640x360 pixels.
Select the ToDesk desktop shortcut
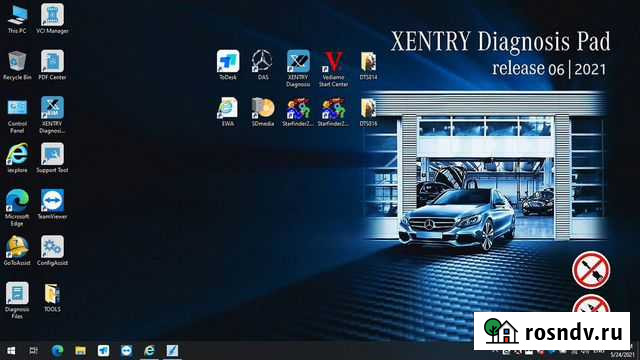point(228,65)
